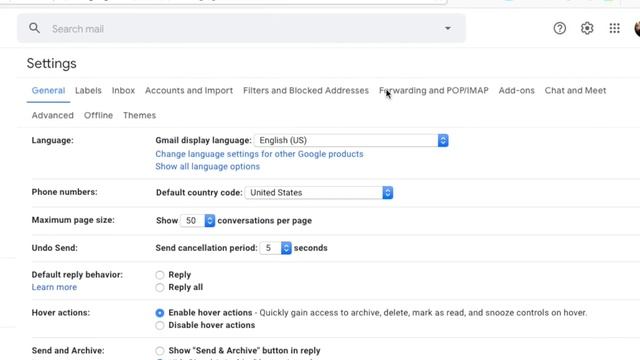Select Show "Send & Archive" button in reply

click(160, 351)
